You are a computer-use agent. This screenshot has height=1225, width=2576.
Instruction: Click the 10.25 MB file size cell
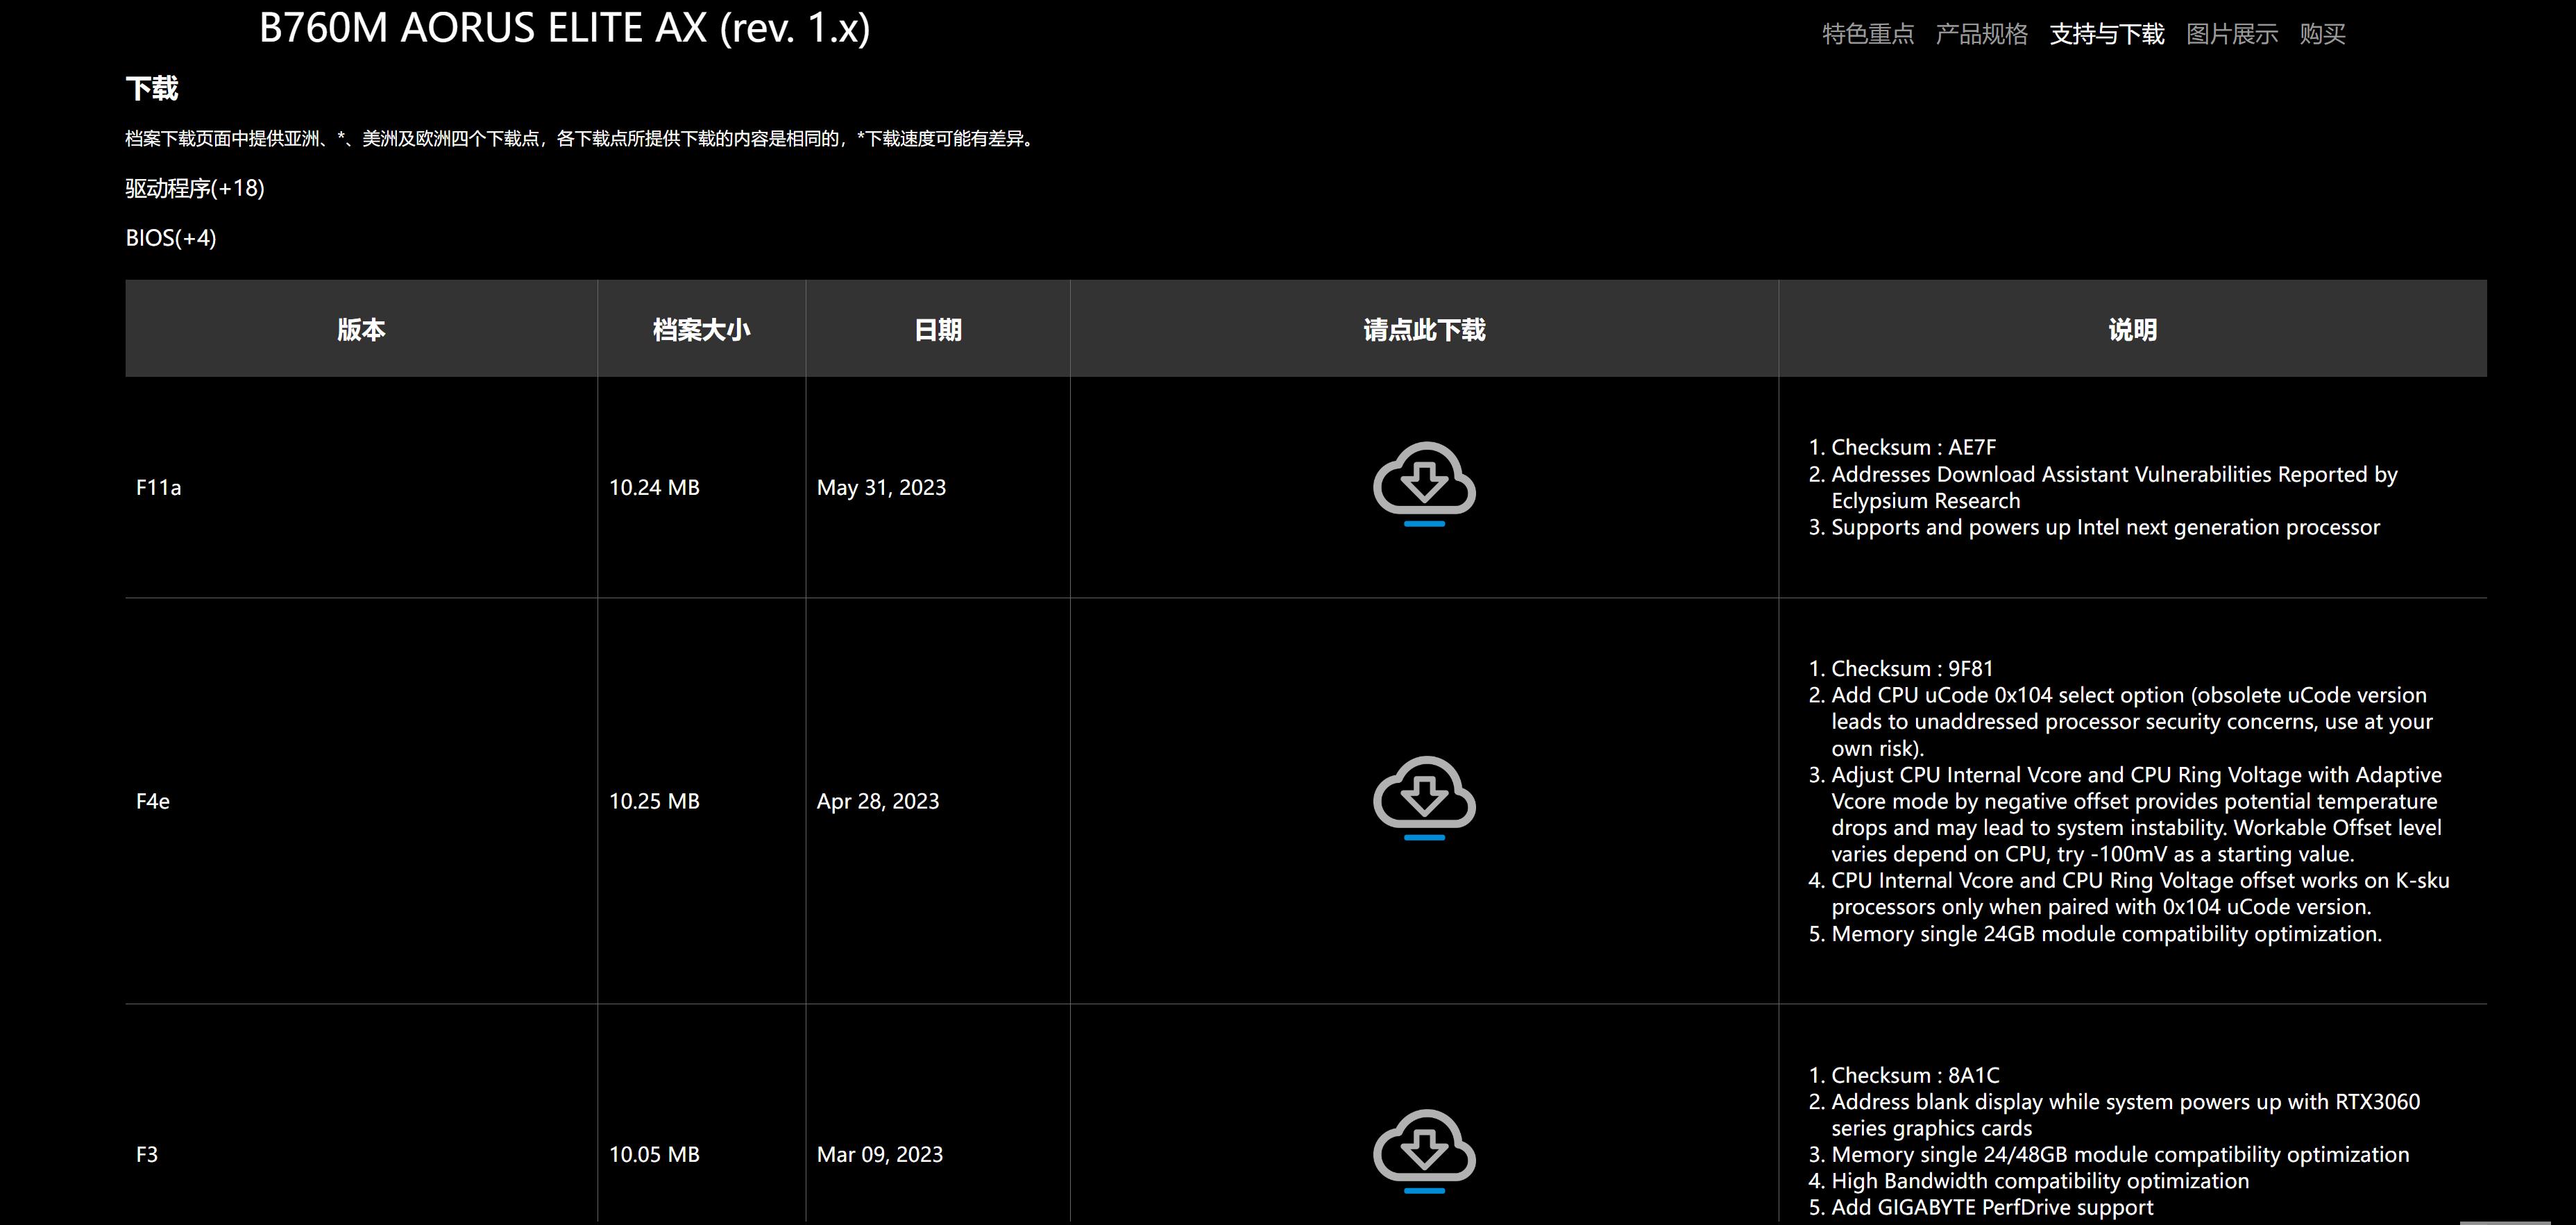pos(654,801)
